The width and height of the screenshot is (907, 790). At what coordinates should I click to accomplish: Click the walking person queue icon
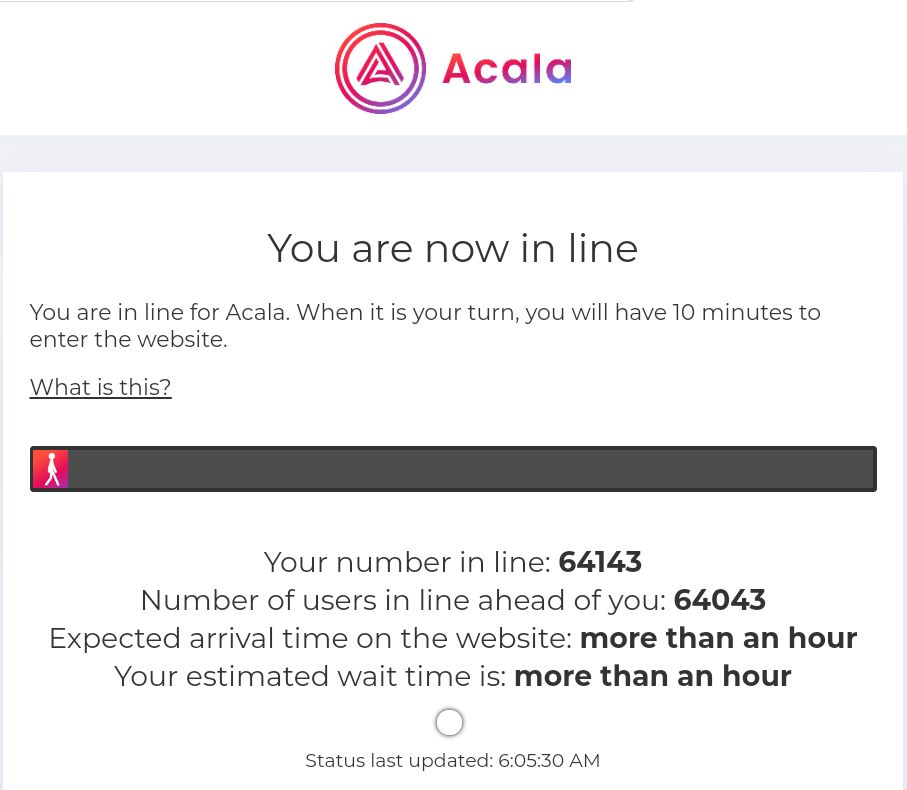51,469
